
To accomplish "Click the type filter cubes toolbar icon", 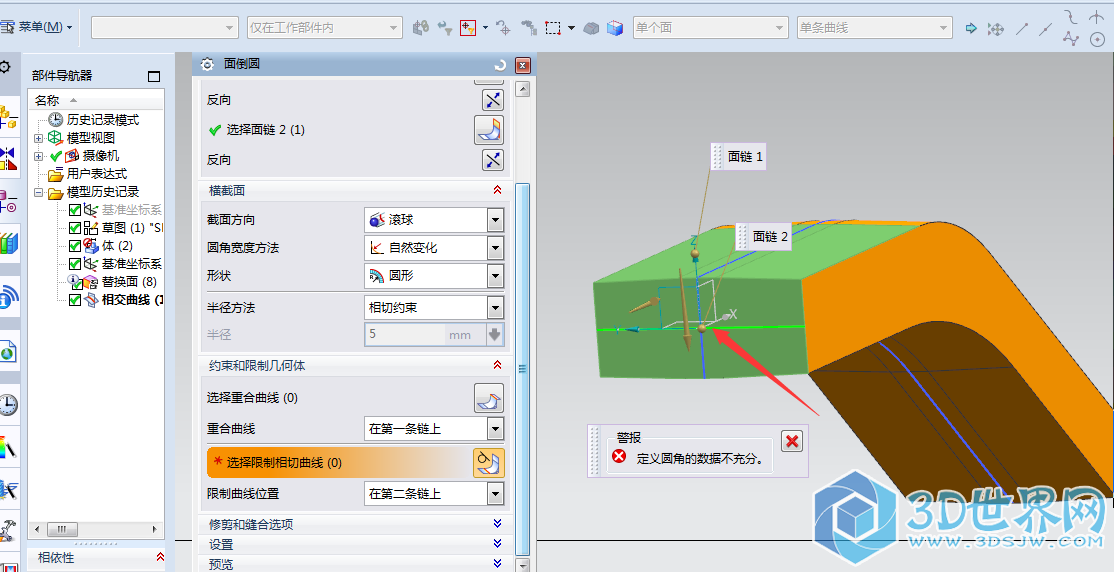I will click(421, 28).
